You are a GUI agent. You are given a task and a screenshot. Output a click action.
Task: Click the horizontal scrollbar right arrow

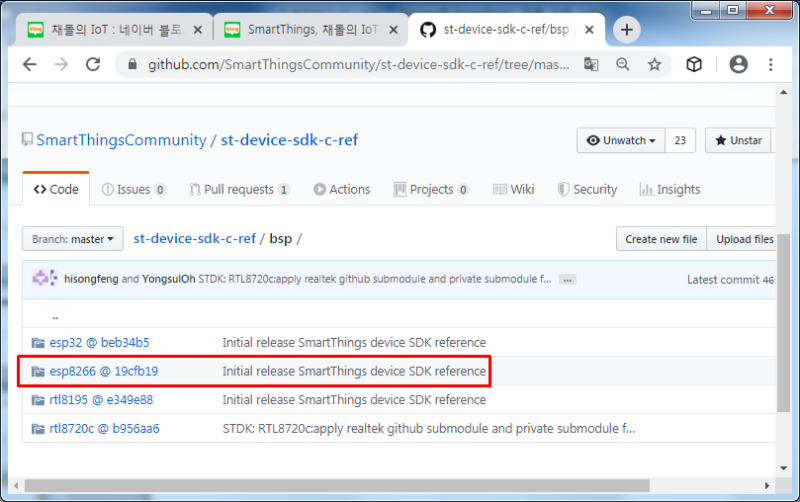767,486
